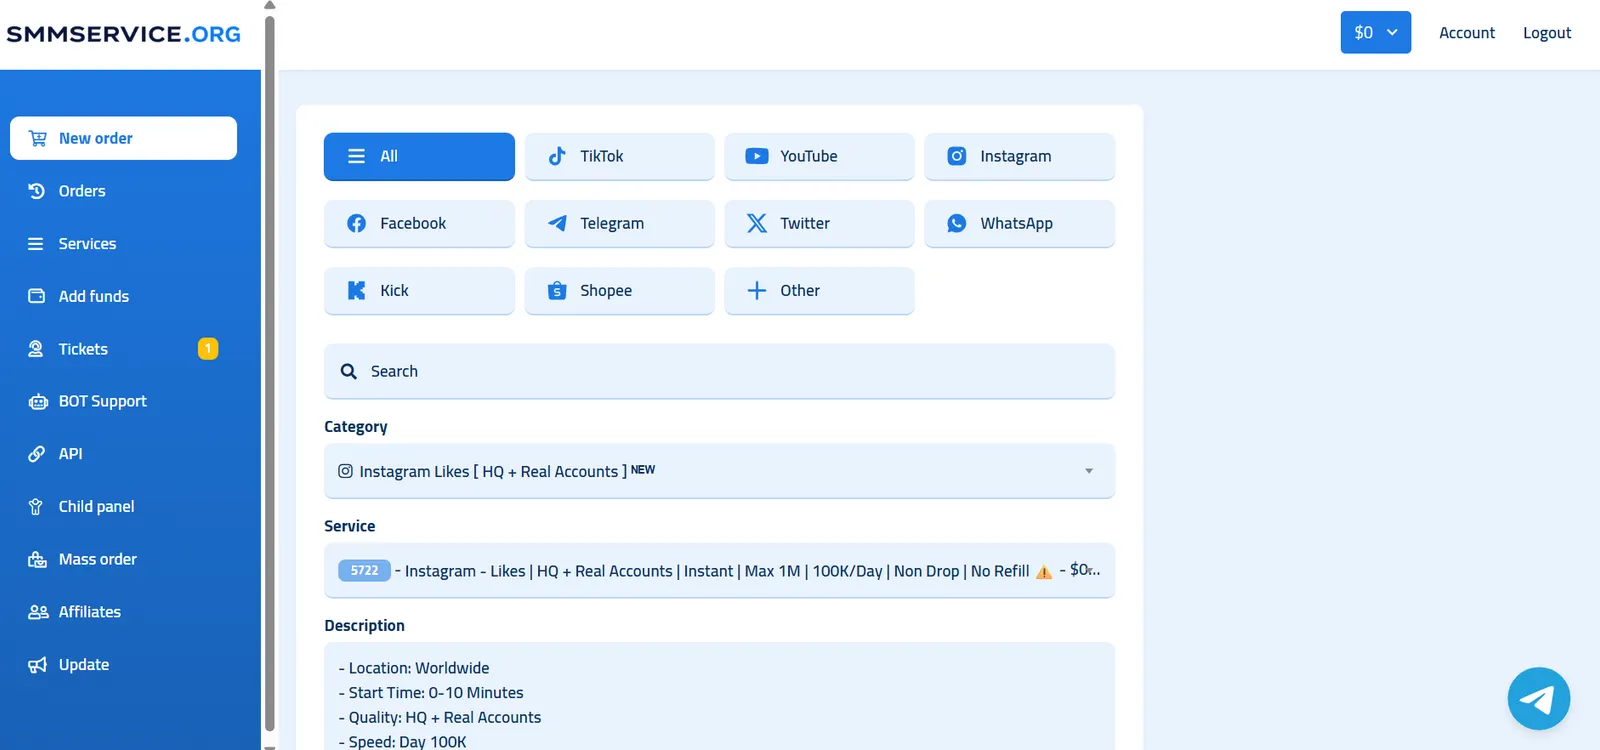1600x750 pixels.
Task: Click the Update megaphone icon
Action: (37, 665)
